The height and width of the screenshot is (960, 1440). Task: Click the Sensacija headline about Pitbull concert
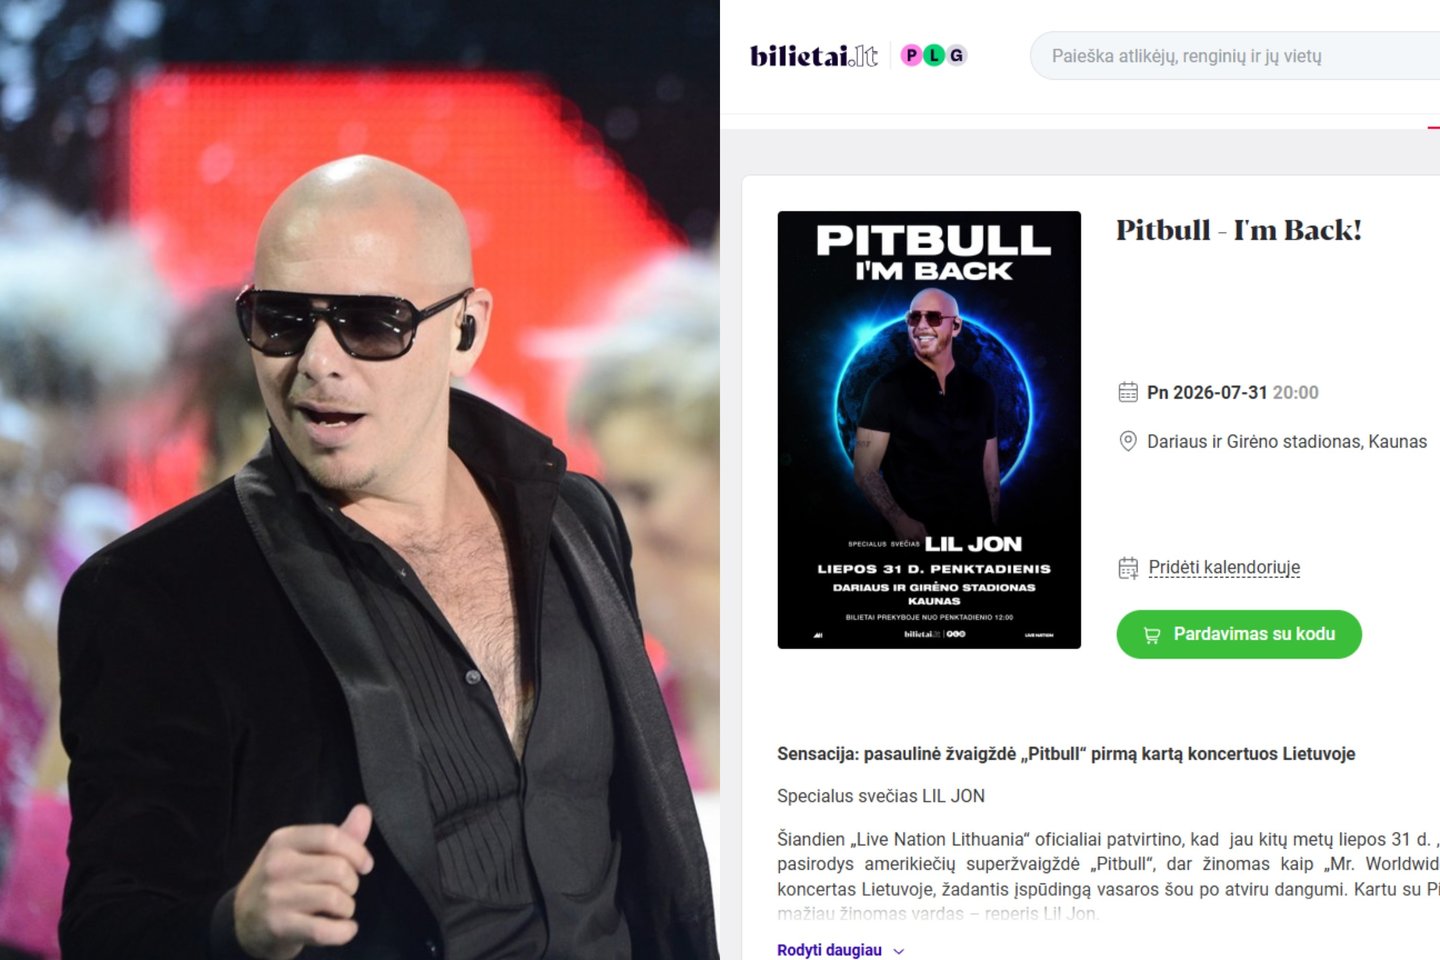pos(1066,754)
